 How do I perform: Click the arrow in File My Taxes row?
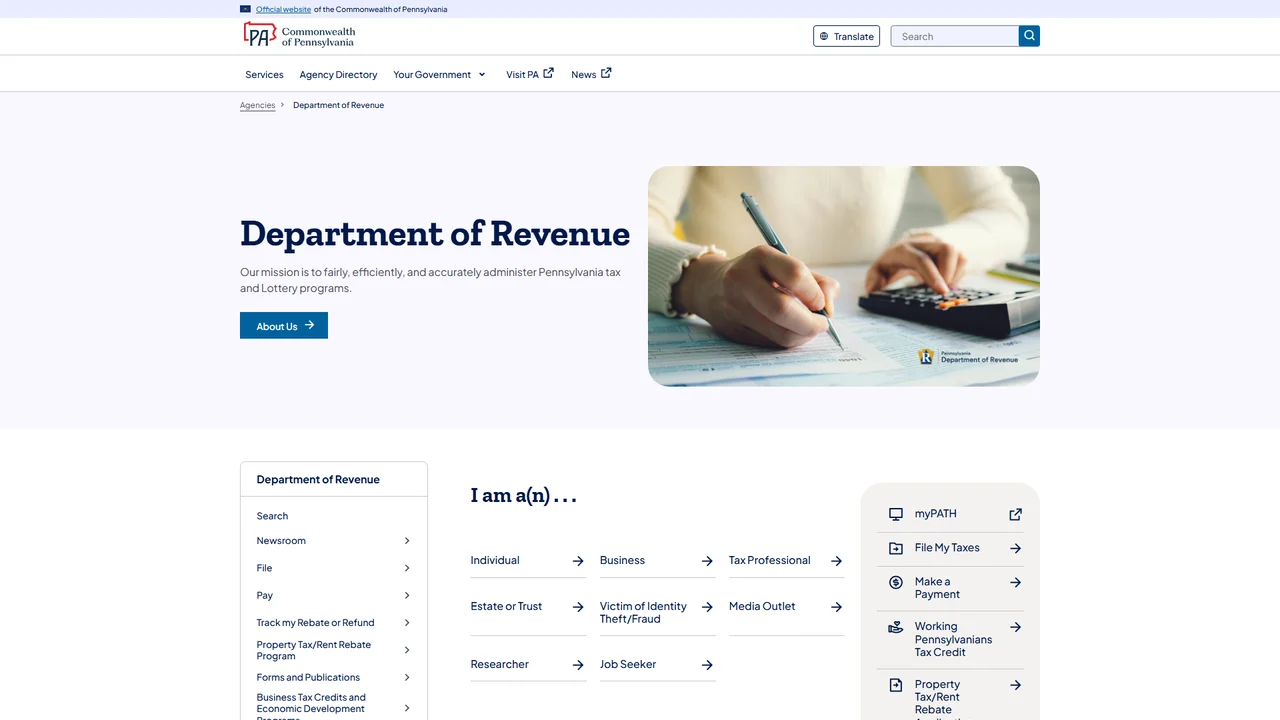1016,548
